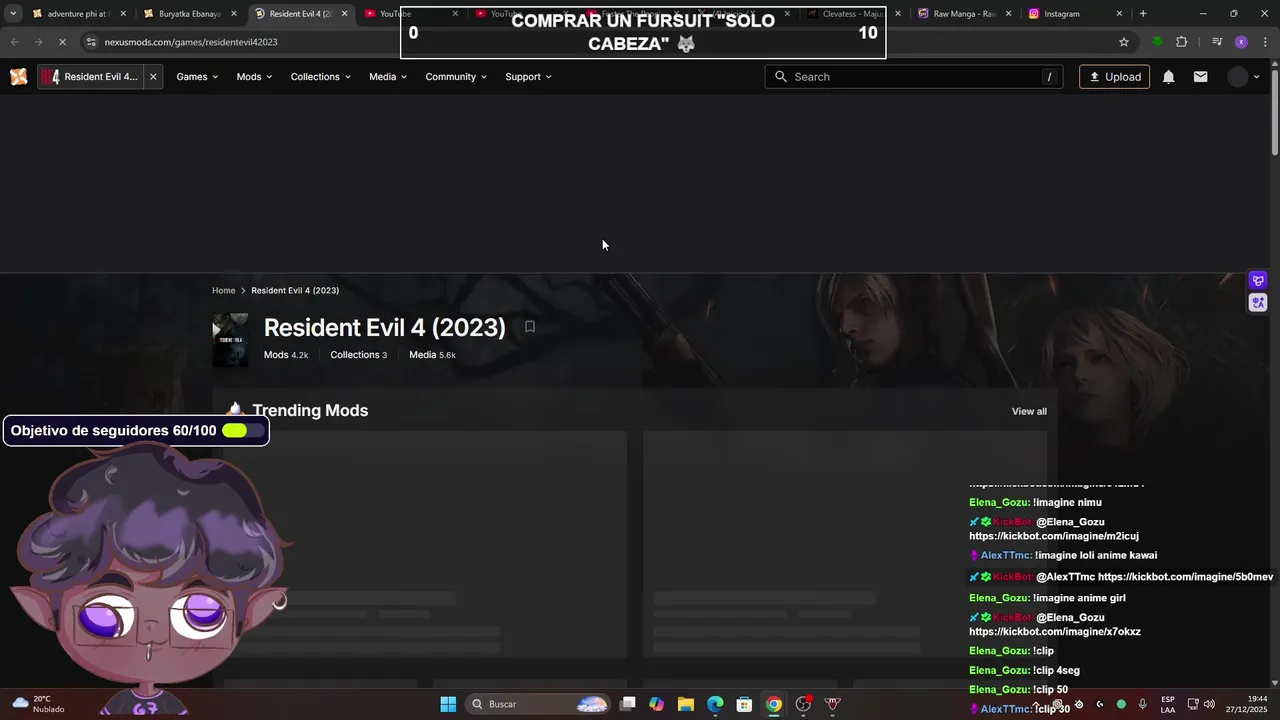Open Chrome's three-dot menu

point(1264,42)
